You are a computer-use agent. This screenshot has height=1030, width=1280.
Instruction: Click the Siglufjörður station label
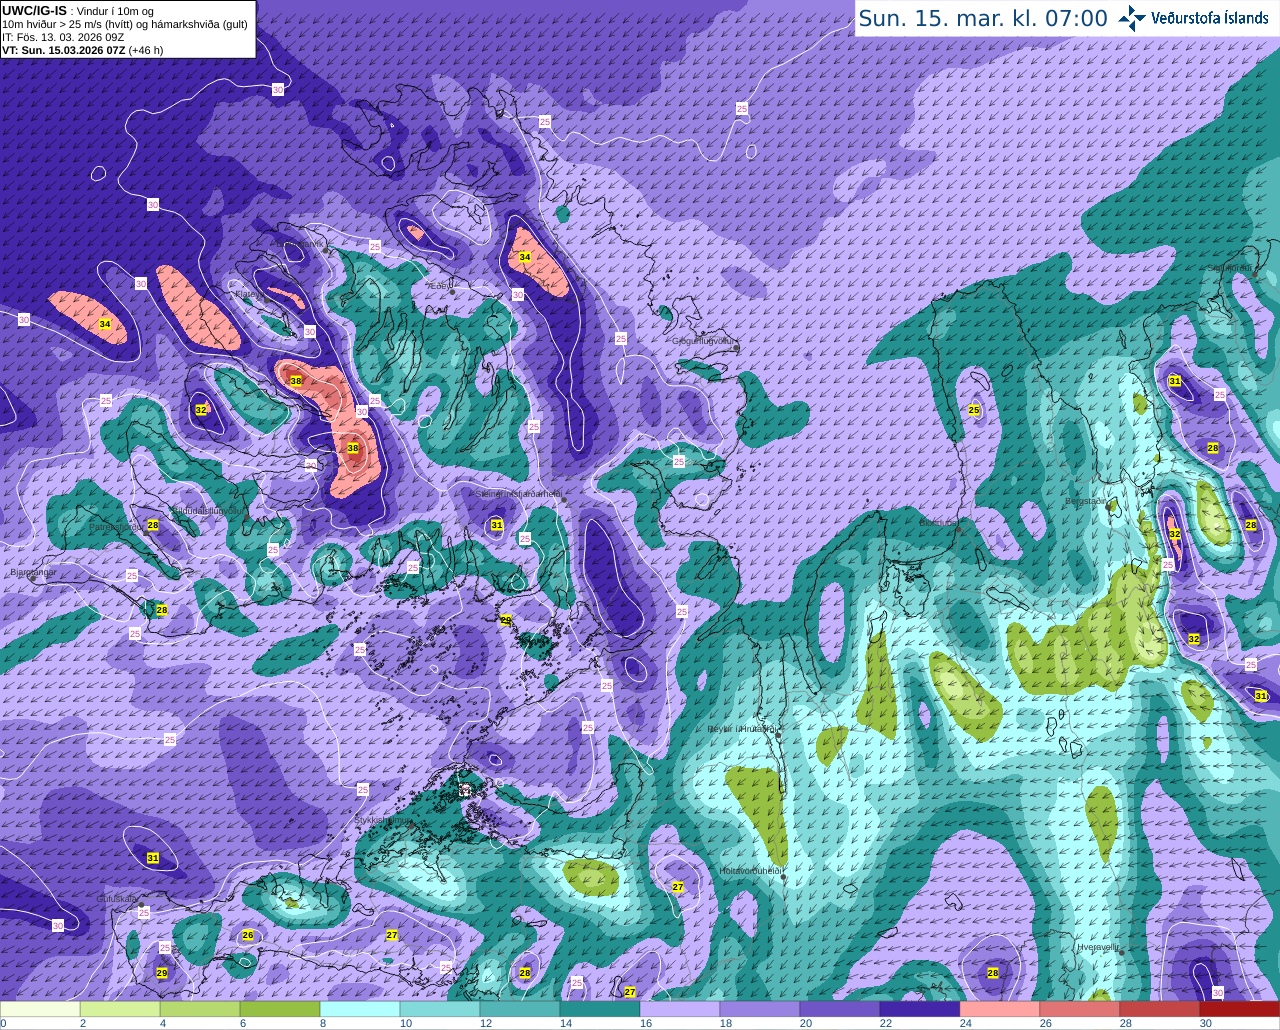click(x=1231, y=268)
